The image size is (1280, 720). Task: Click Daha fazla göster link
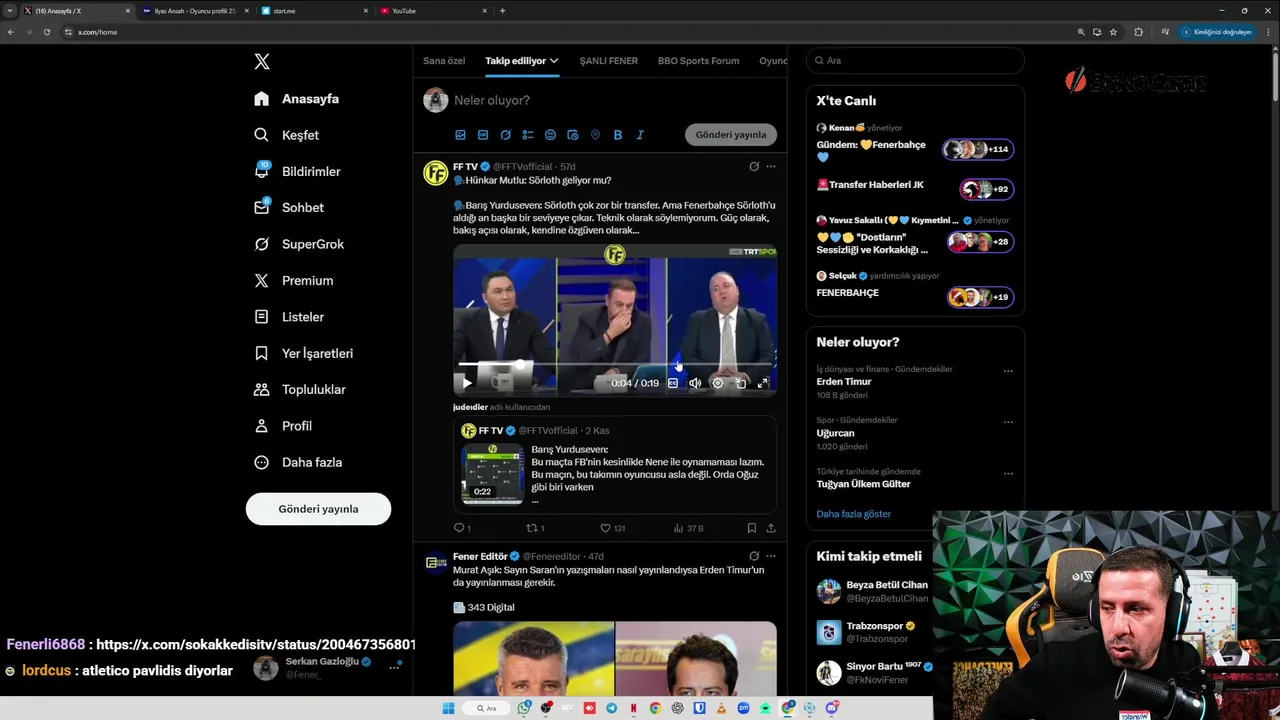click(853, 514)
